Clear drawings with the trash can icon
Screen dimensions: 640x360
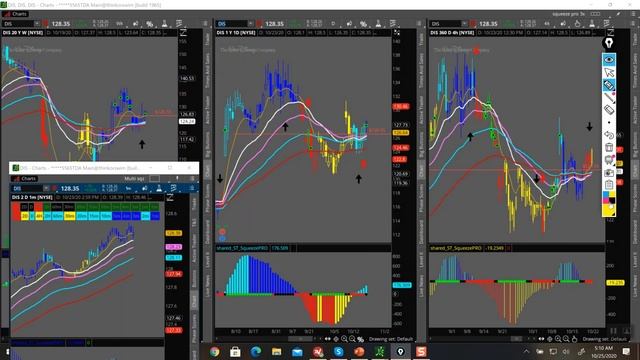click(x=609, y=147)
